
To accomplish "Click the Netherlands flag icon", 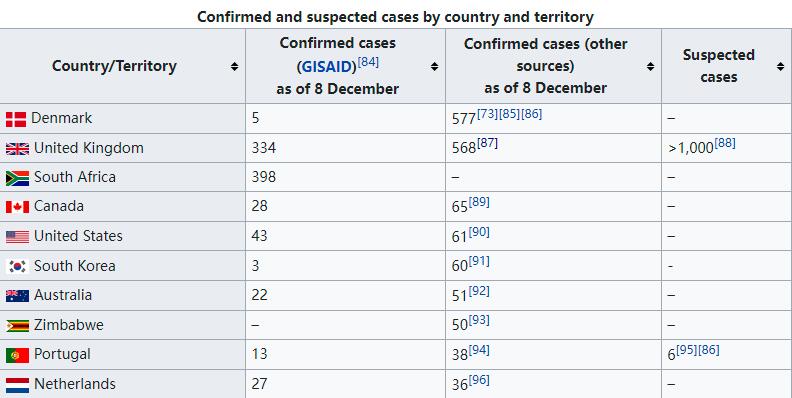I will [x=17, y=385].
